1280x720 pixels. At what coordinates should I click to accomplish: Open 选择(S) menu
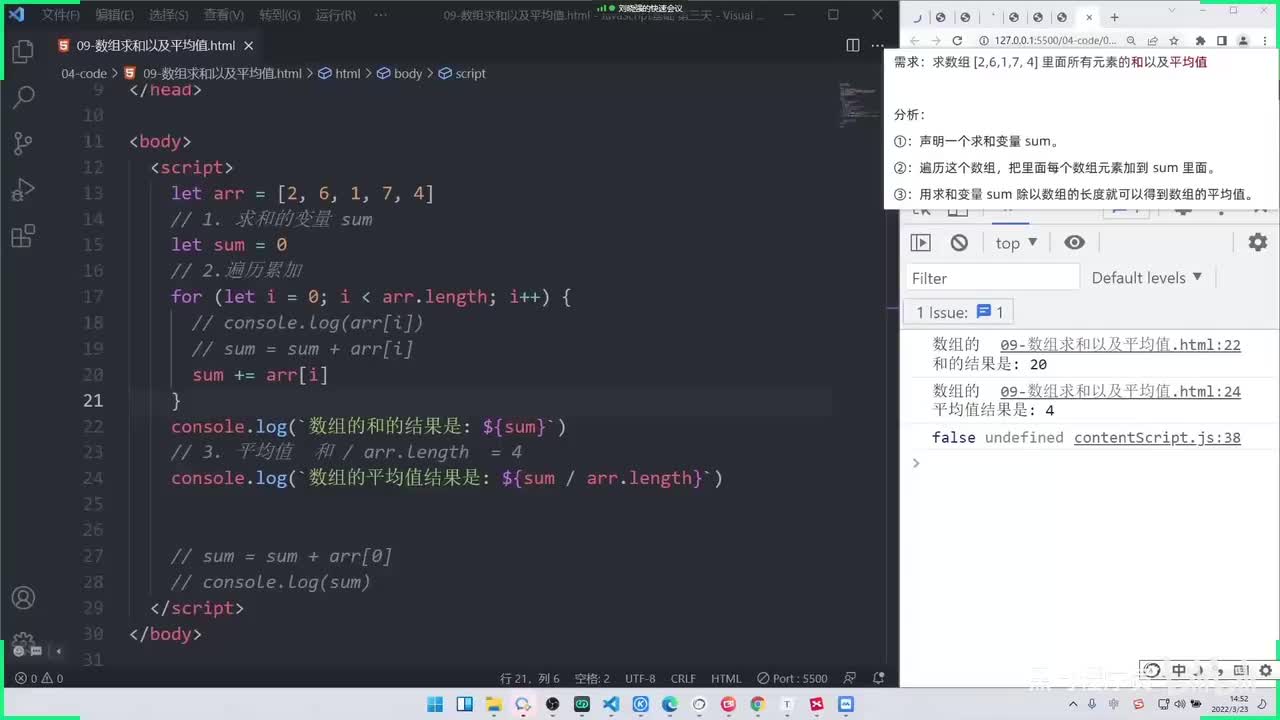(x=168, y=15)
